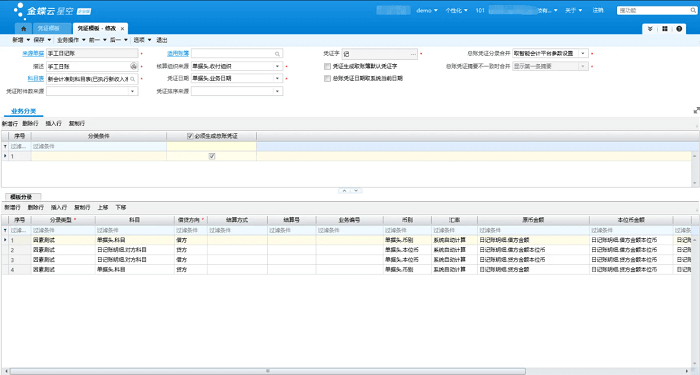Collapse header using double-chevron icon
The width and height of the screenshot is (700, 375).
pos(650,29)
